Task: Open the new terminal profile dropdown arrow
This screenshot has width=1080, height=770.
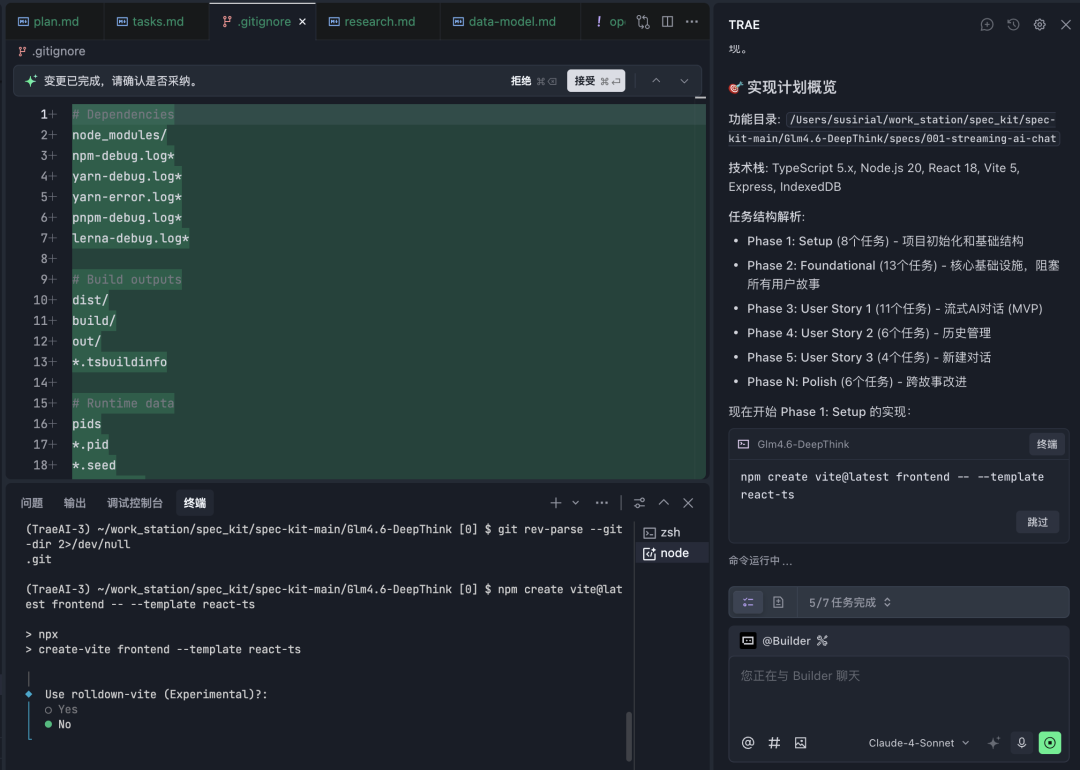Action: [576, 503]
